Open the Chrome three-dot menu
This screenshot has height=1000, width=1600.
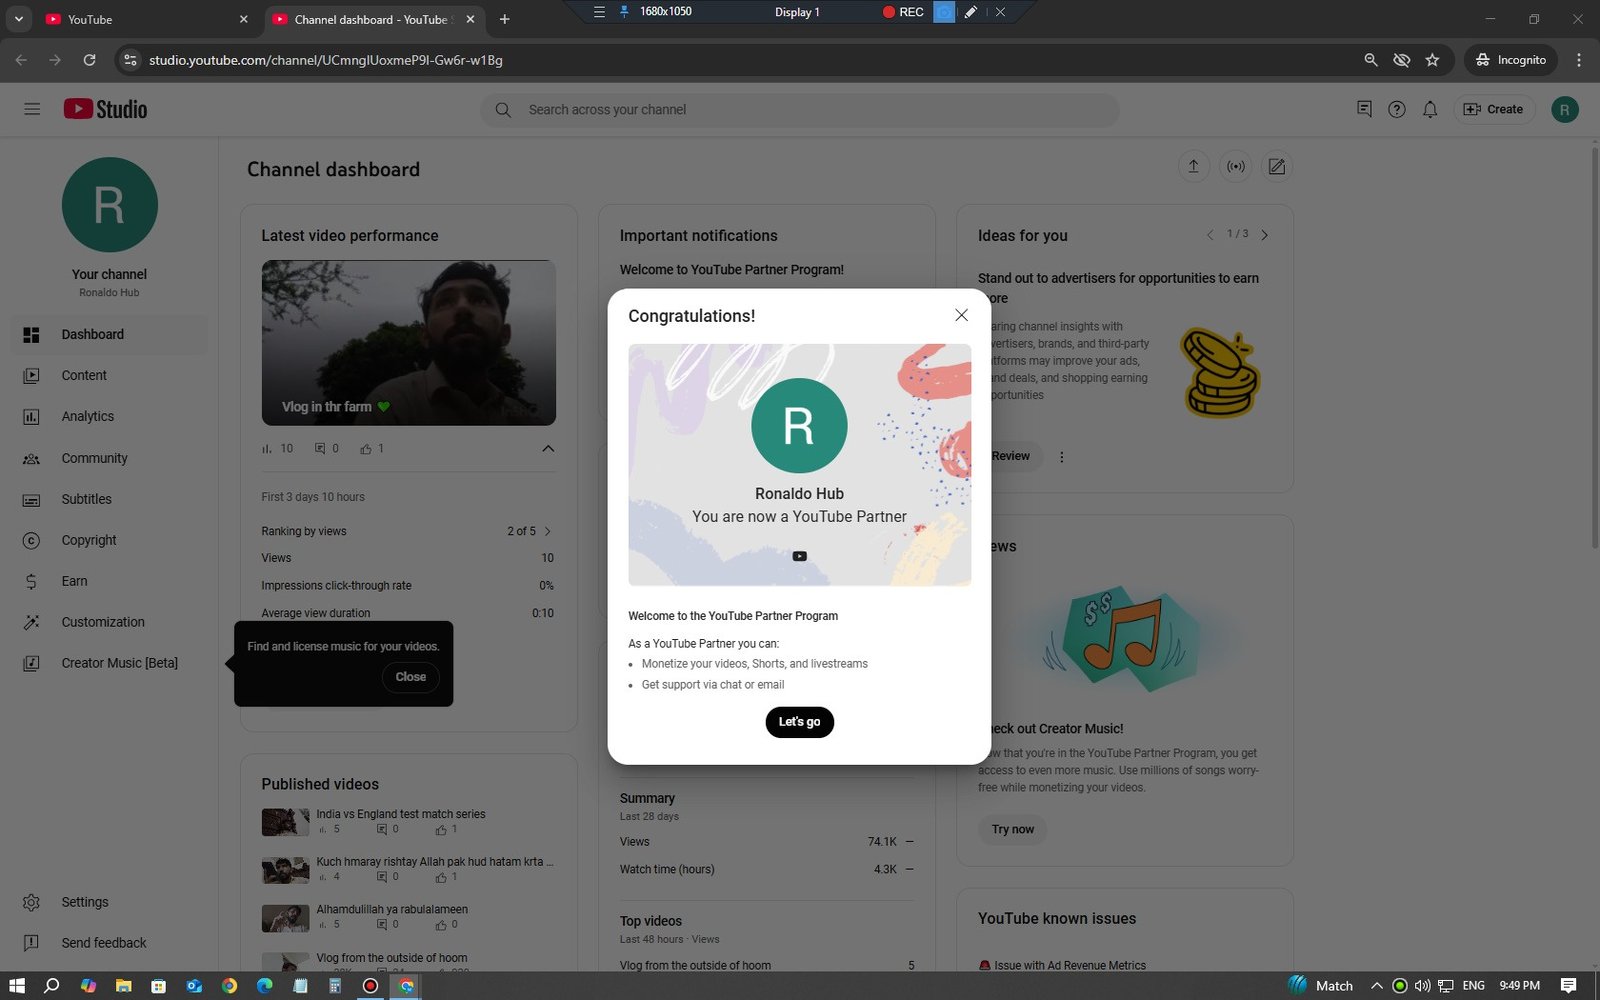tap(1579, 60)
